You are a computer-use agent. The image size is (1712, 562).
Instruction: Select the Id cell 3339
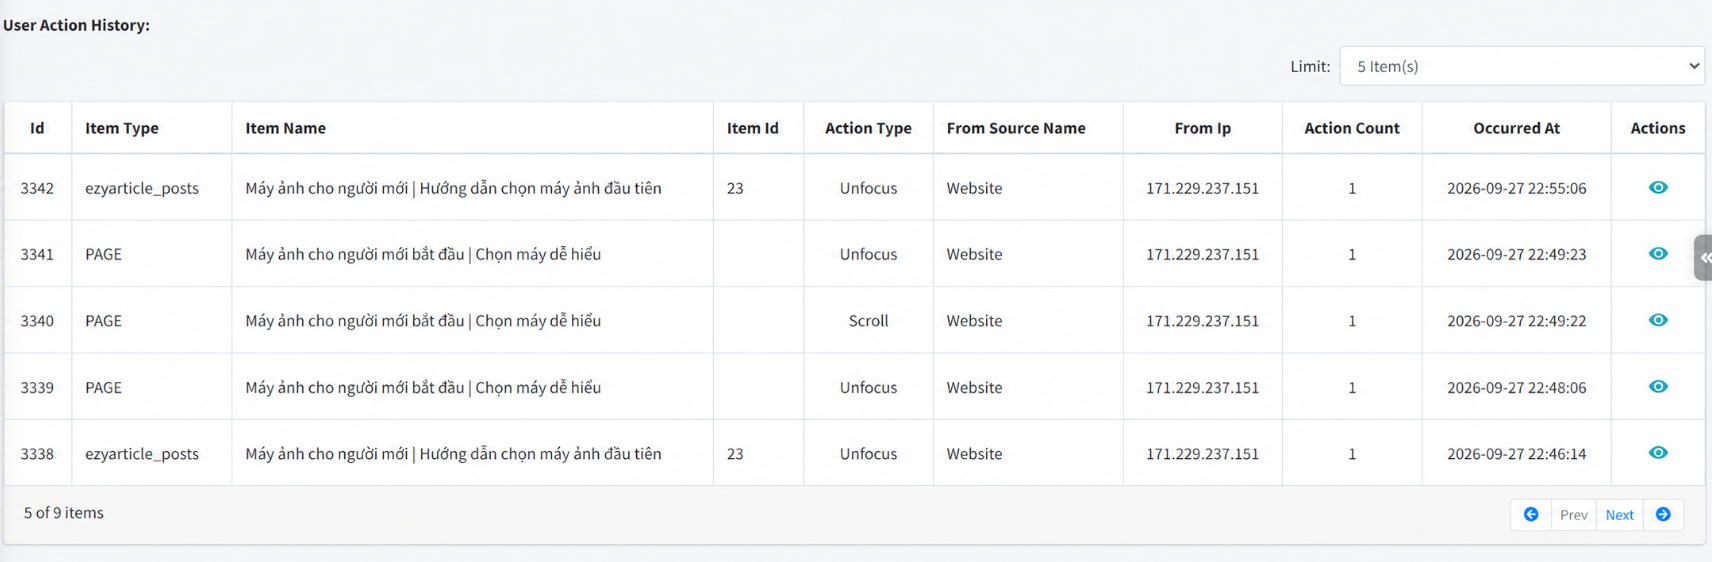click(37, 387)
